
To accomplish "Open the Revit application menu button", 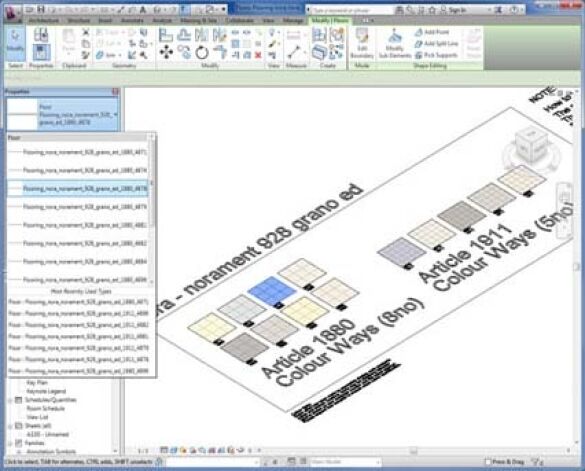I will coord(12,13).
